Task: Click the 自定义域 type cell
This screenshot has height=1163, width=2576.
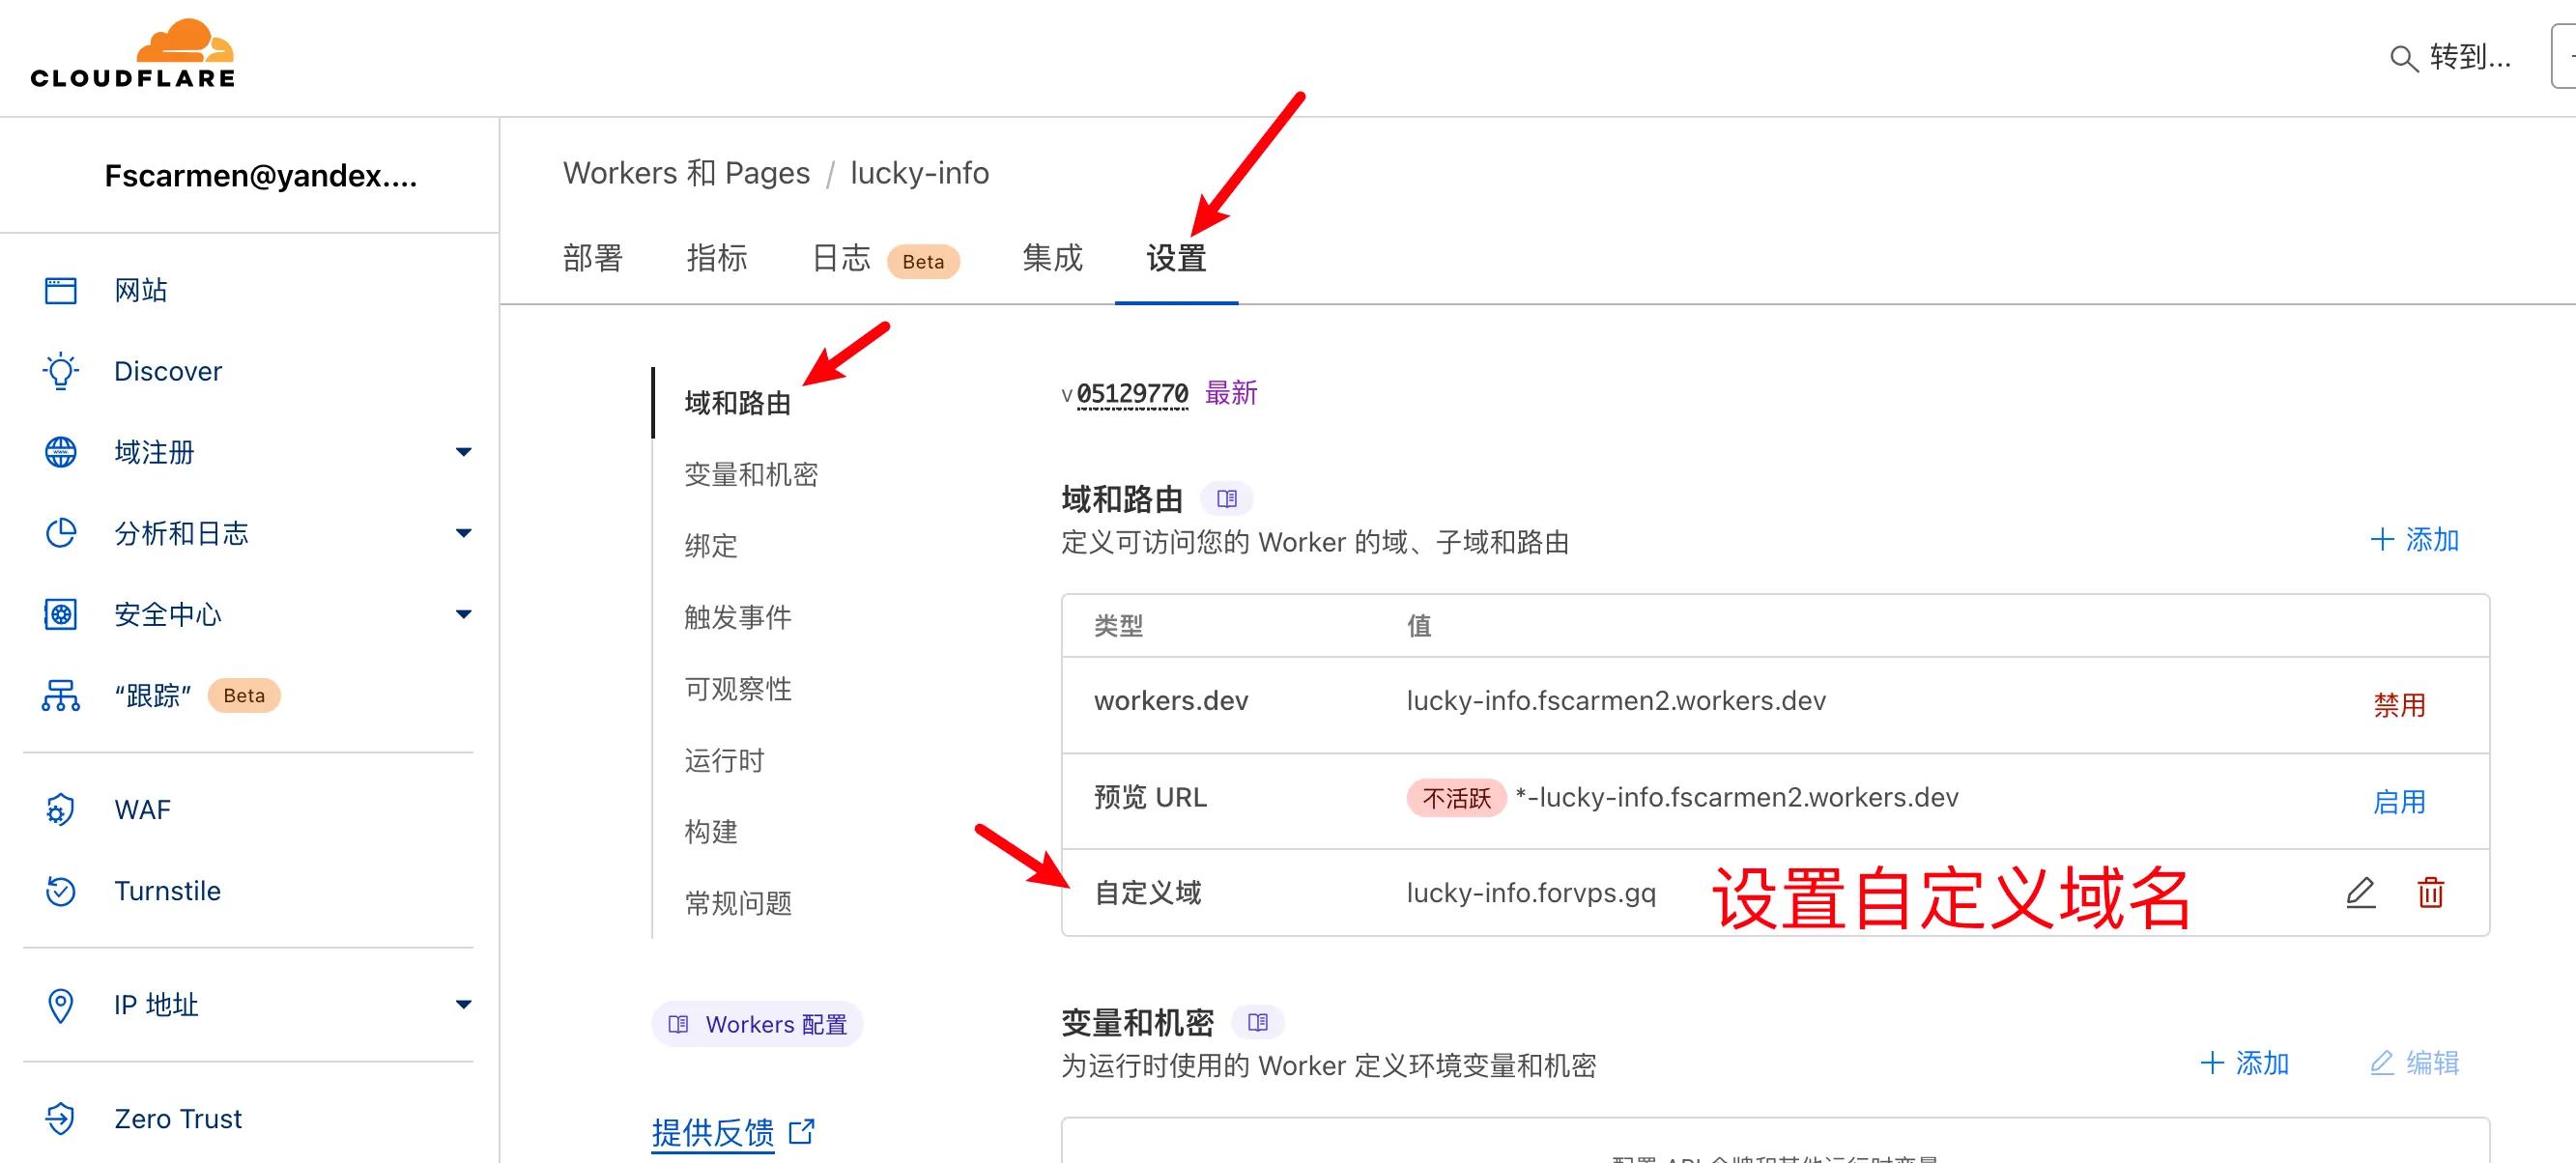Action: (x=1148, y=892)
